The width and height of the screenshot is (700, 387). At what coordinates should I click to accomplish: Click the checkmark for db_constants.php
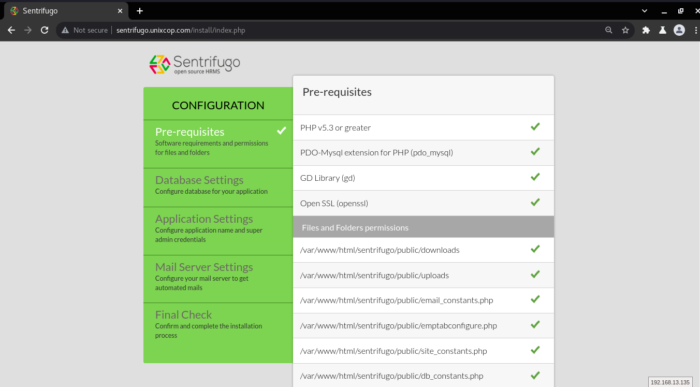pos(535,375)
